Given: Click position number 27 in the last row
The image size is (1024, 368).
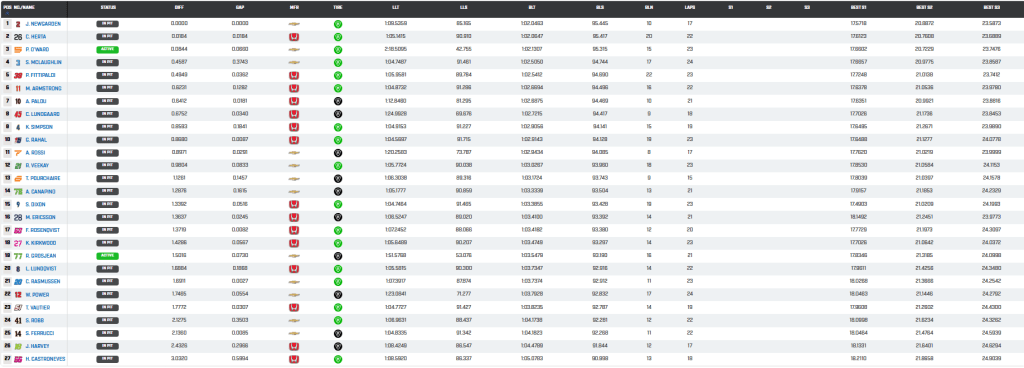Looking at the screenshot, I should tap(7, 359).
